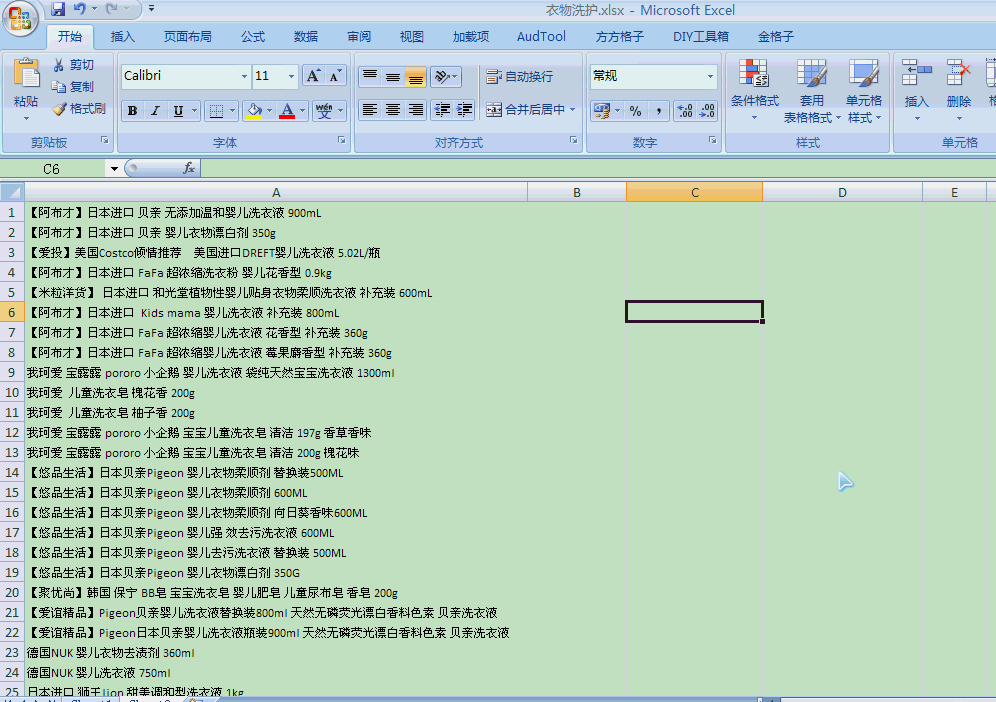
Task: Click the Save icon in quick access toolbar
Action: click(x=58, y=10)
